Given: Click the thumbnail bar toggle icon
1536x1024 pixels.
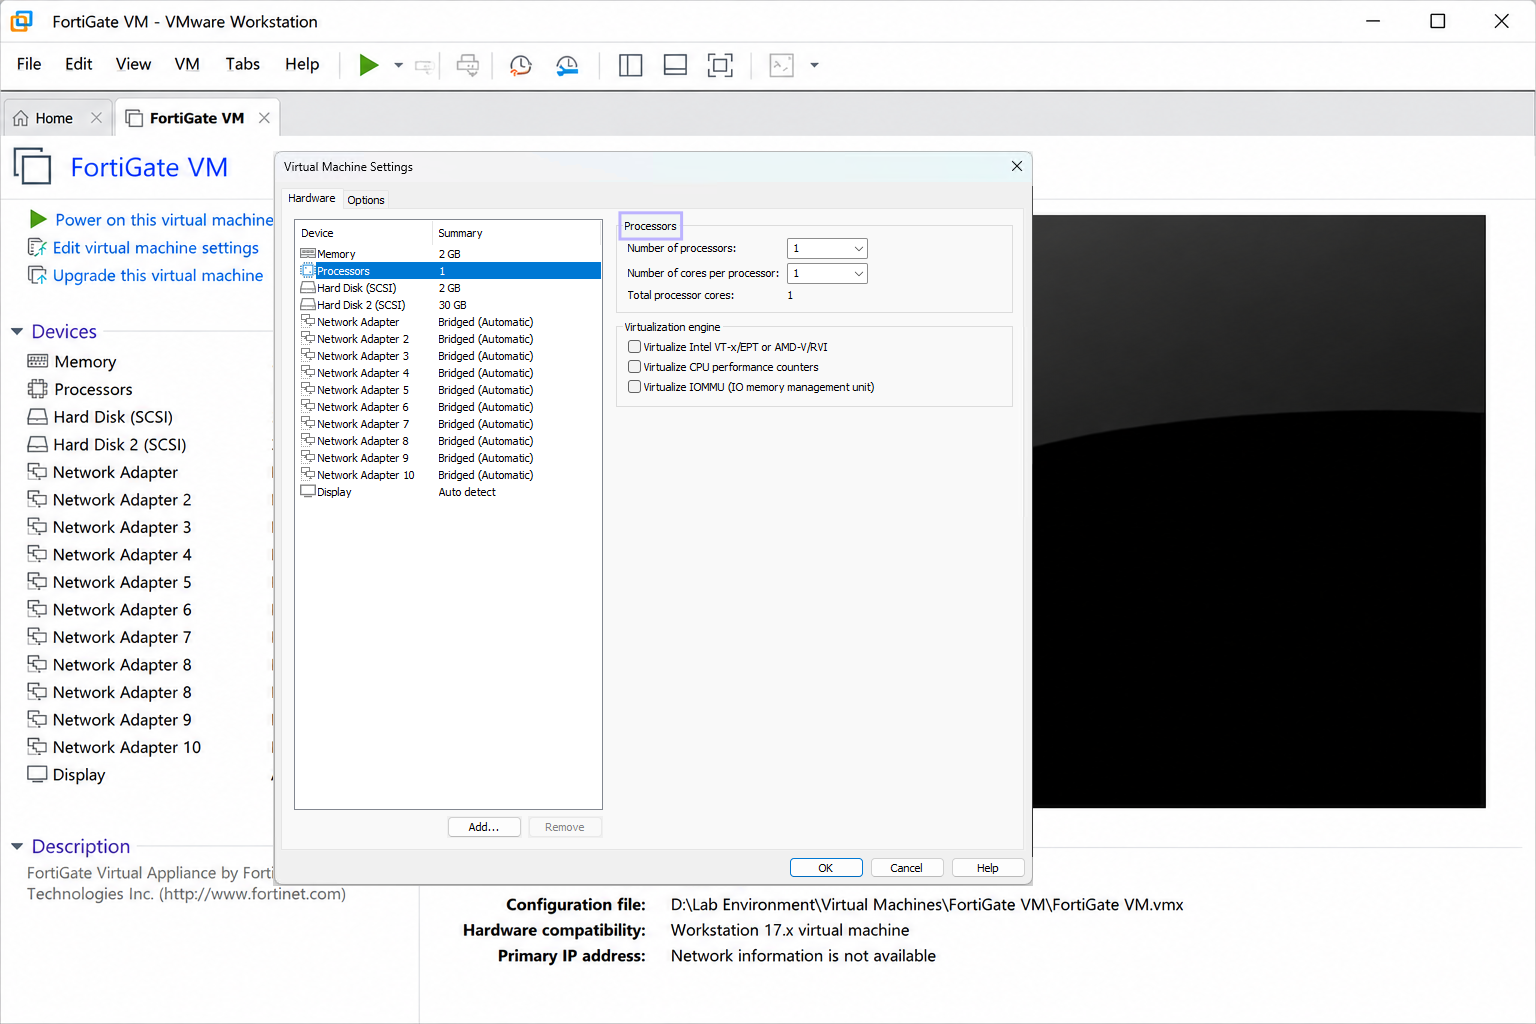Looking at the screenshot, I should (x=675, y=65).
